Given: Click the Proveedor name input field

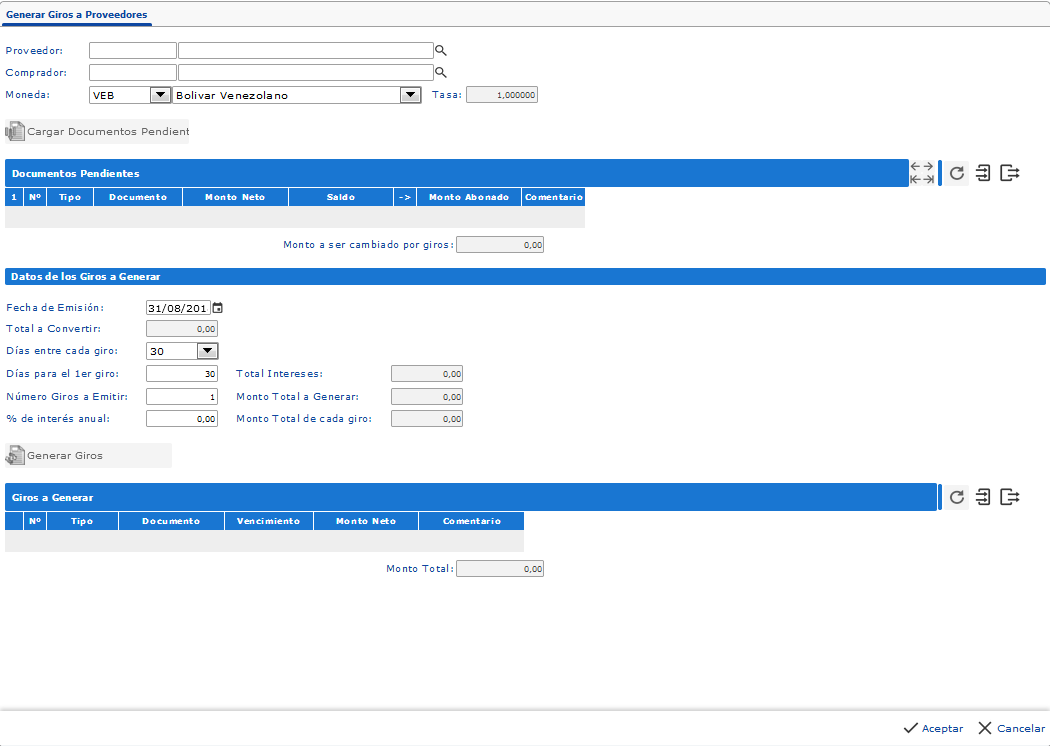Looking at the screenshot, I should (306, 50).
